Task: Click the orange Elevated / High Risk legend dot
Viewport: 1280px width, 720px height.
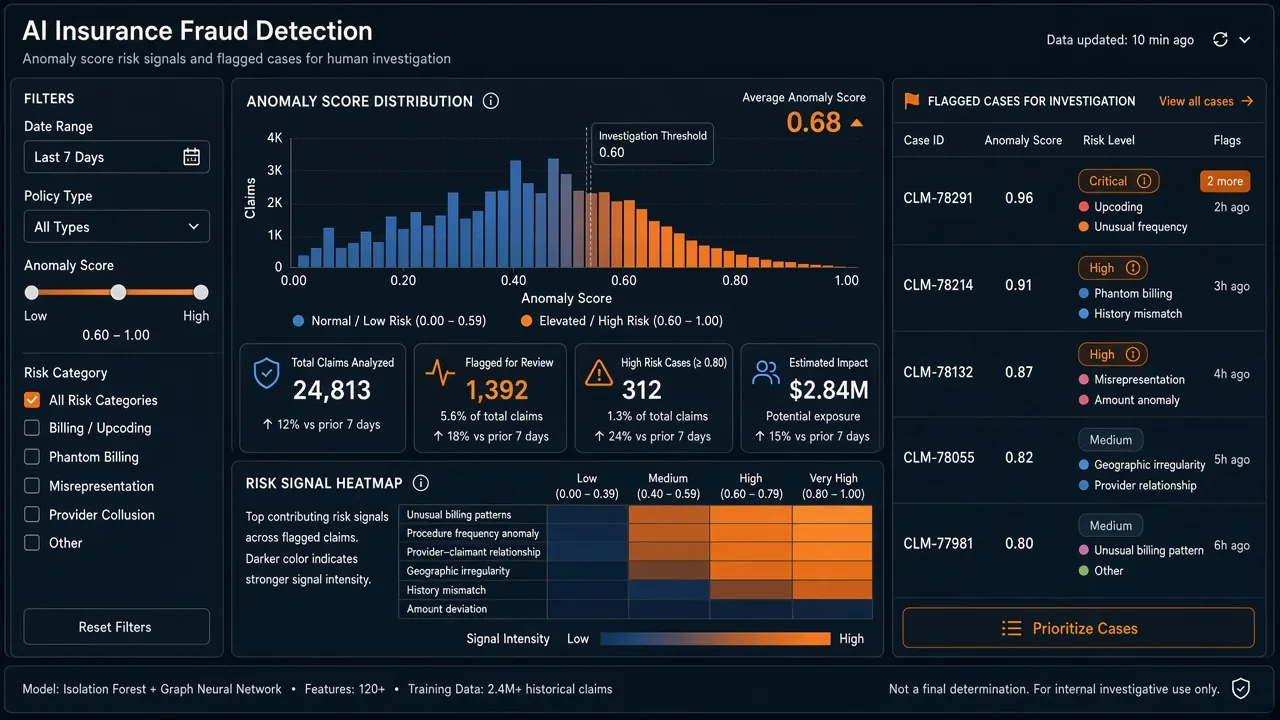Action: [527, 321]
